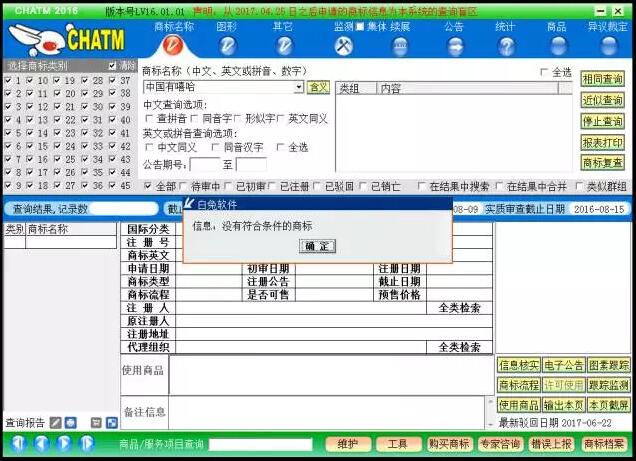Open the 图形 graphic search icon

(x=227, y=45)
